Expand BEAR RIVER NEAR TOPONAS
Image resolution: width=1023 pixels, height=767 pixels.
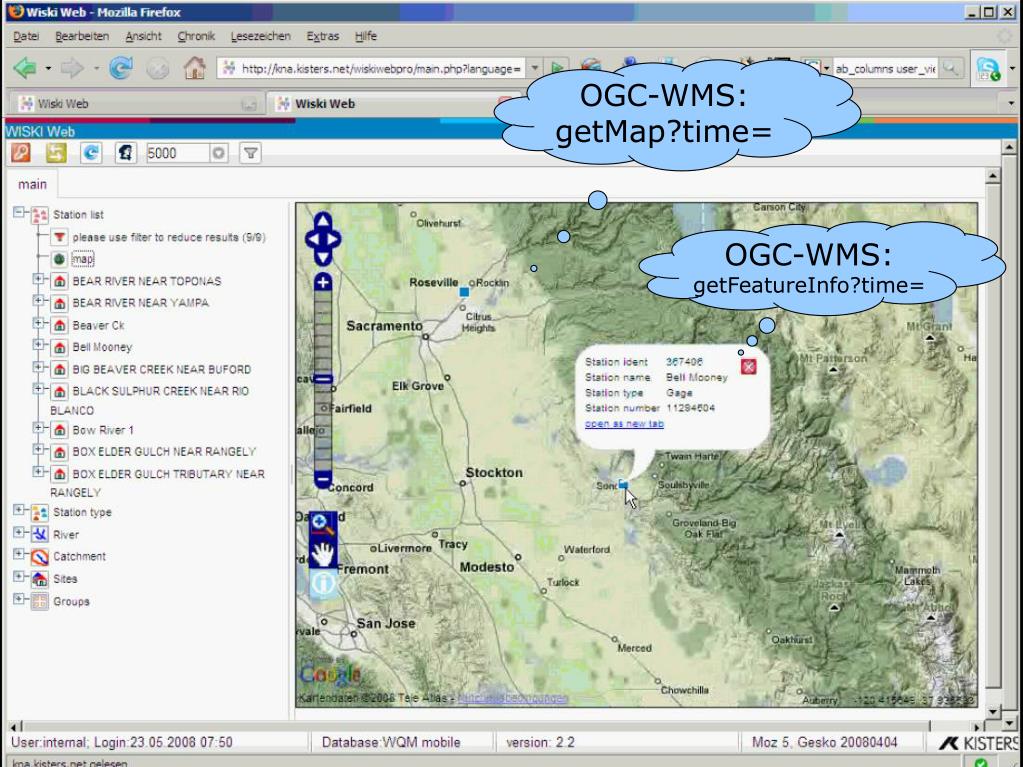point(38,279)
